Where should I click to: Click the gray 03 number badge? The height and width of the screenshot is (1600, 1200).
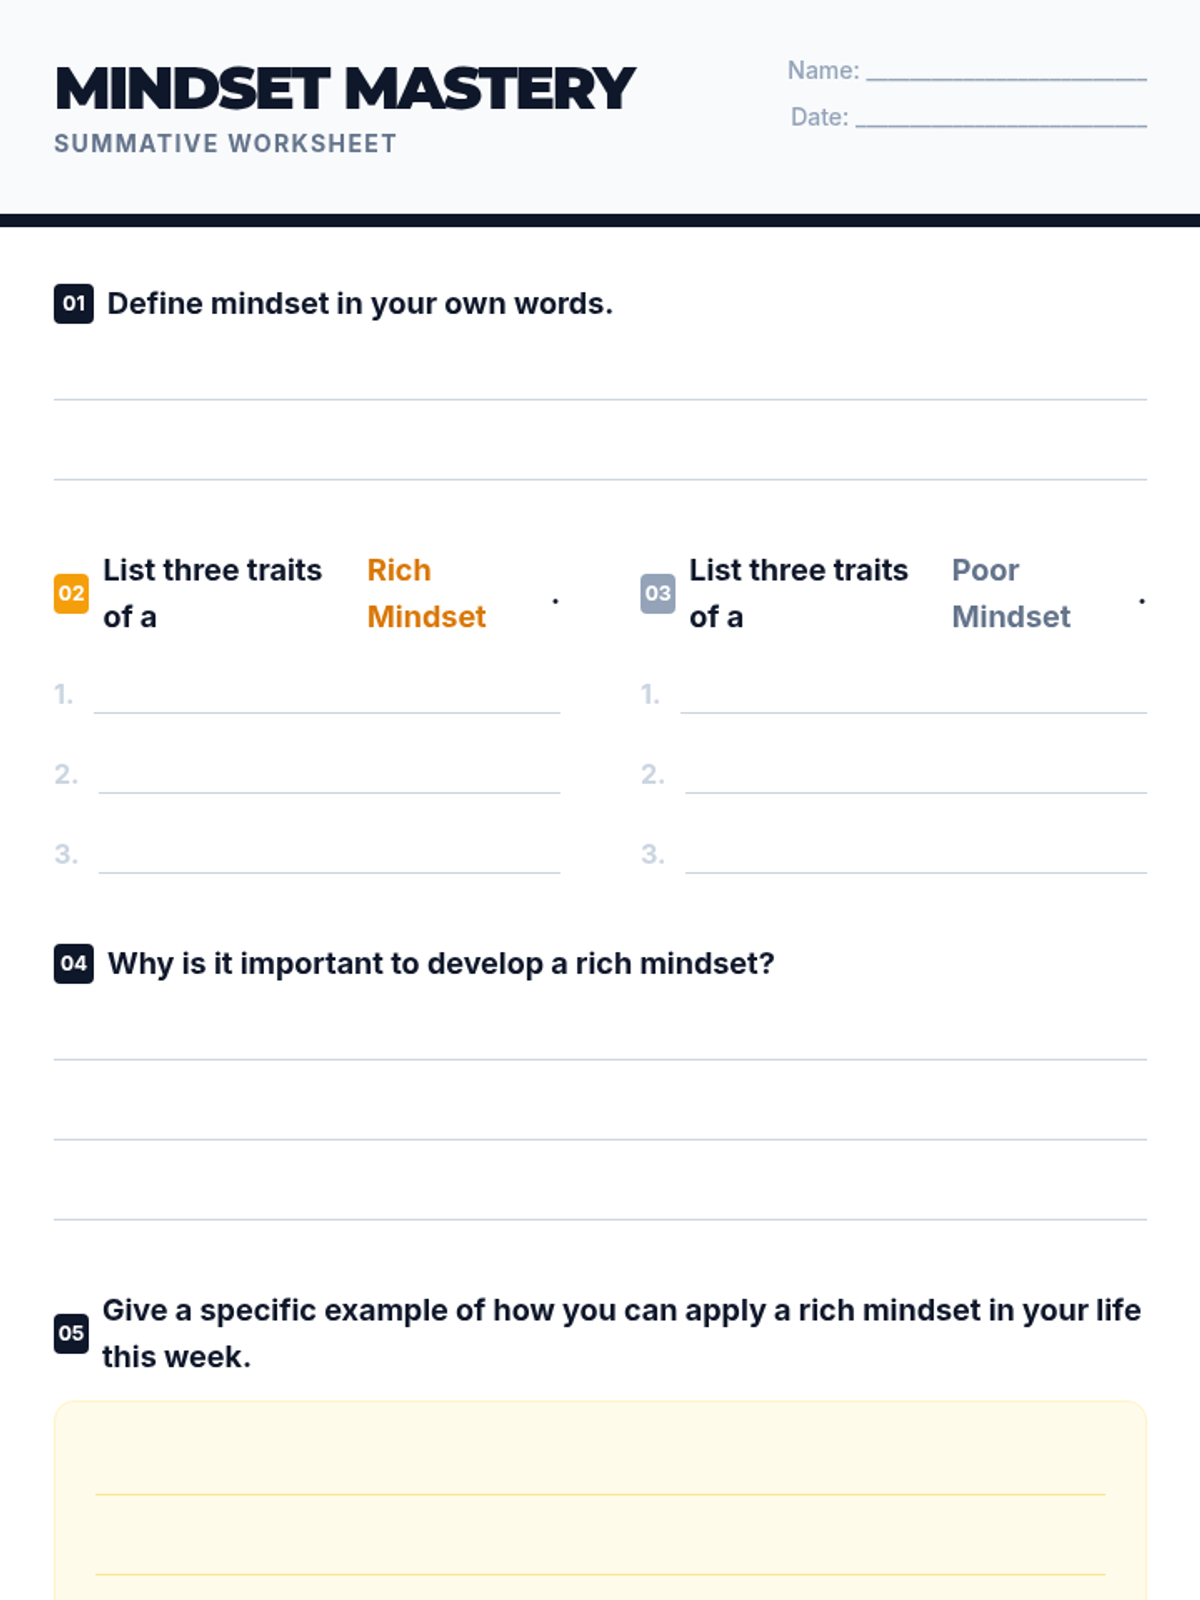point(657,593)
